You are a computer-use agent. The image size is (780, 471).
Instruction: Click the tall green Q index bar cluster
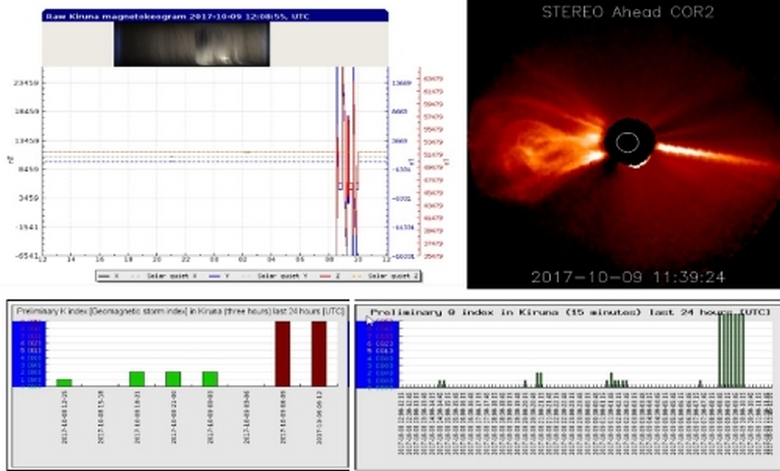pos(731,350)
